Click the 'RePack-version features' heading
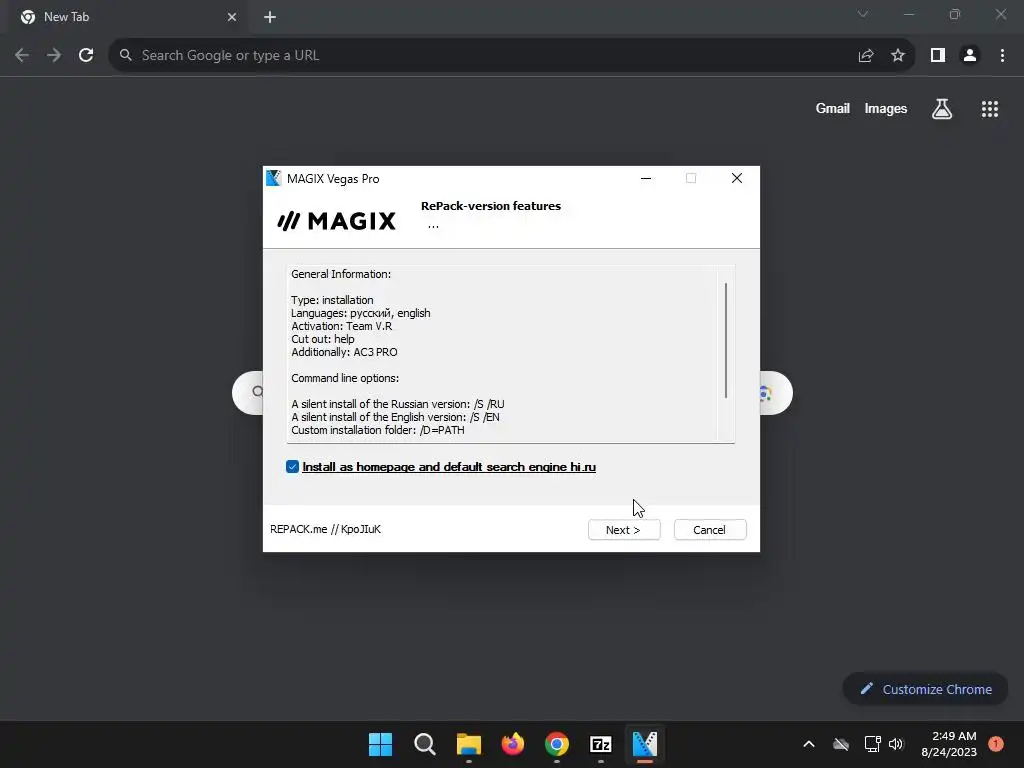Viewport: 1024px width, 768px height. tap(491, 206)
